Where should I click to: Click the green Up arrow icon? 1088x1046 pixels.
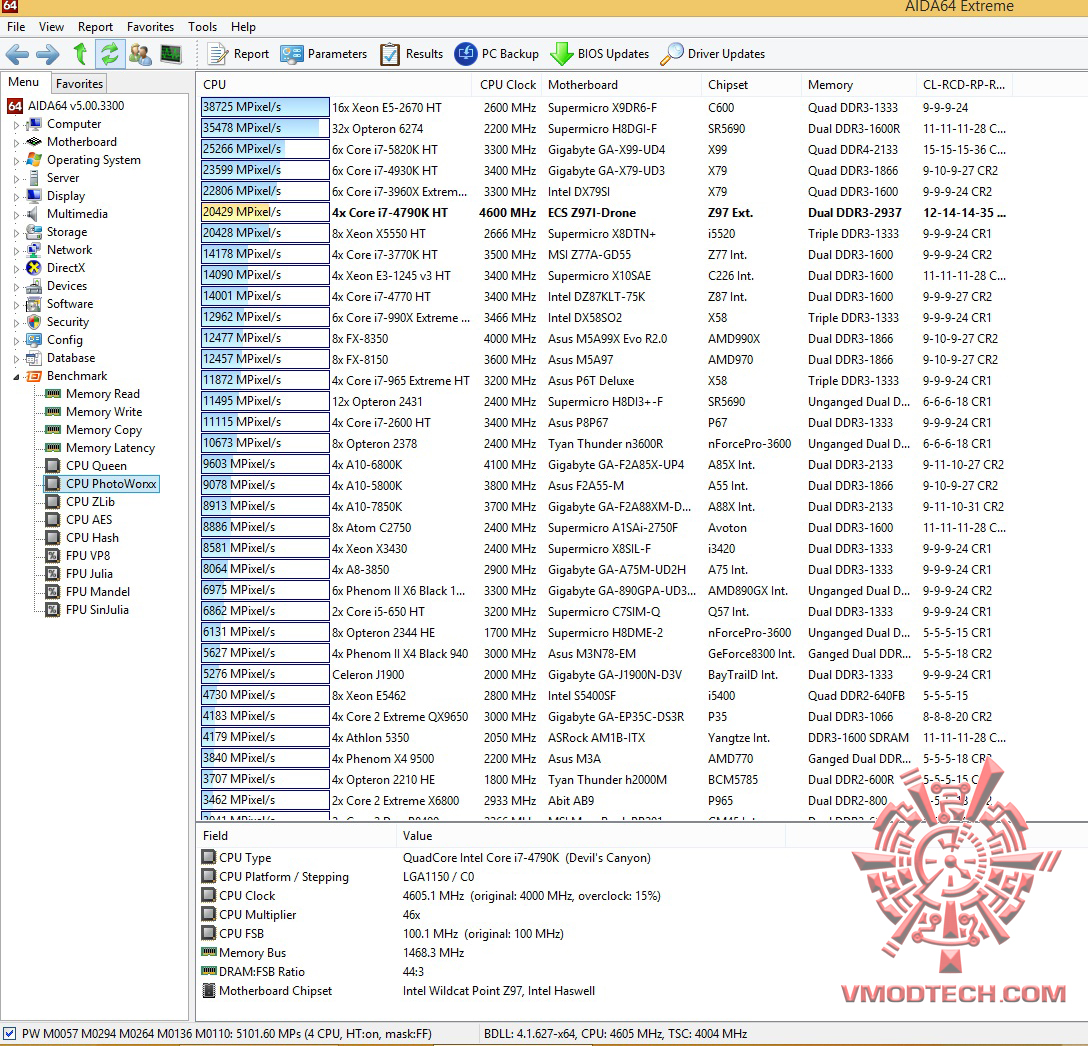point(80,54)
